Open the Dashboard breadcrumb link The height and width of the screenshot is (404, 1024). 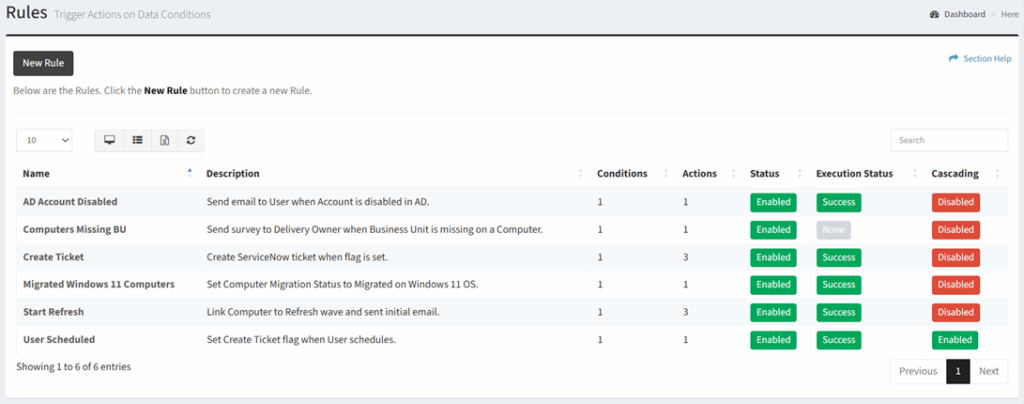coord(964,15)
